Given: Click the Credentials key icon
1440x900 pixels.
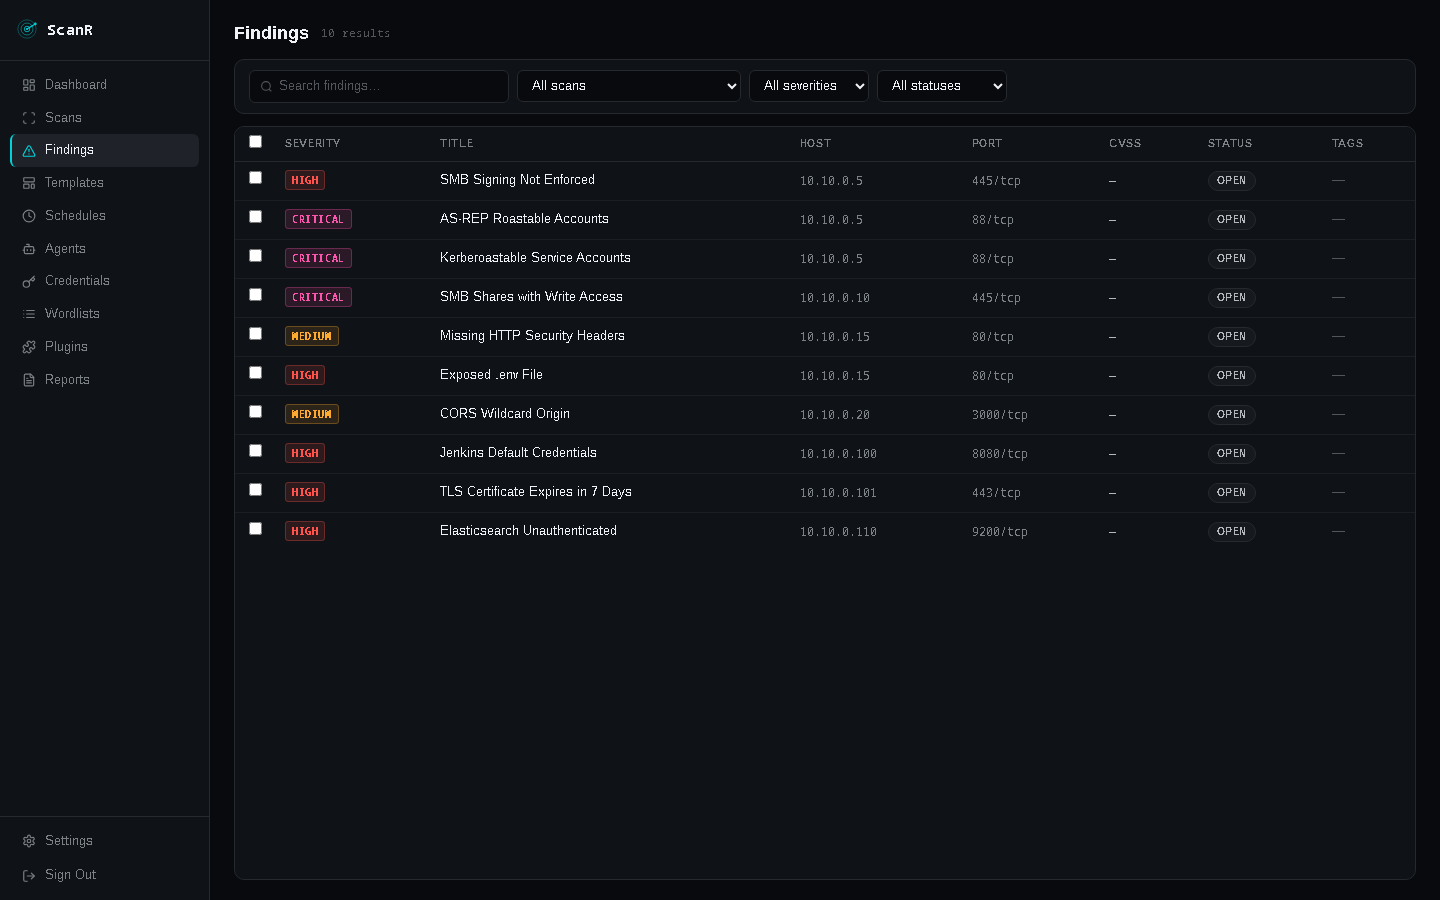Looking at the screenshot, I should click(29, 281).
